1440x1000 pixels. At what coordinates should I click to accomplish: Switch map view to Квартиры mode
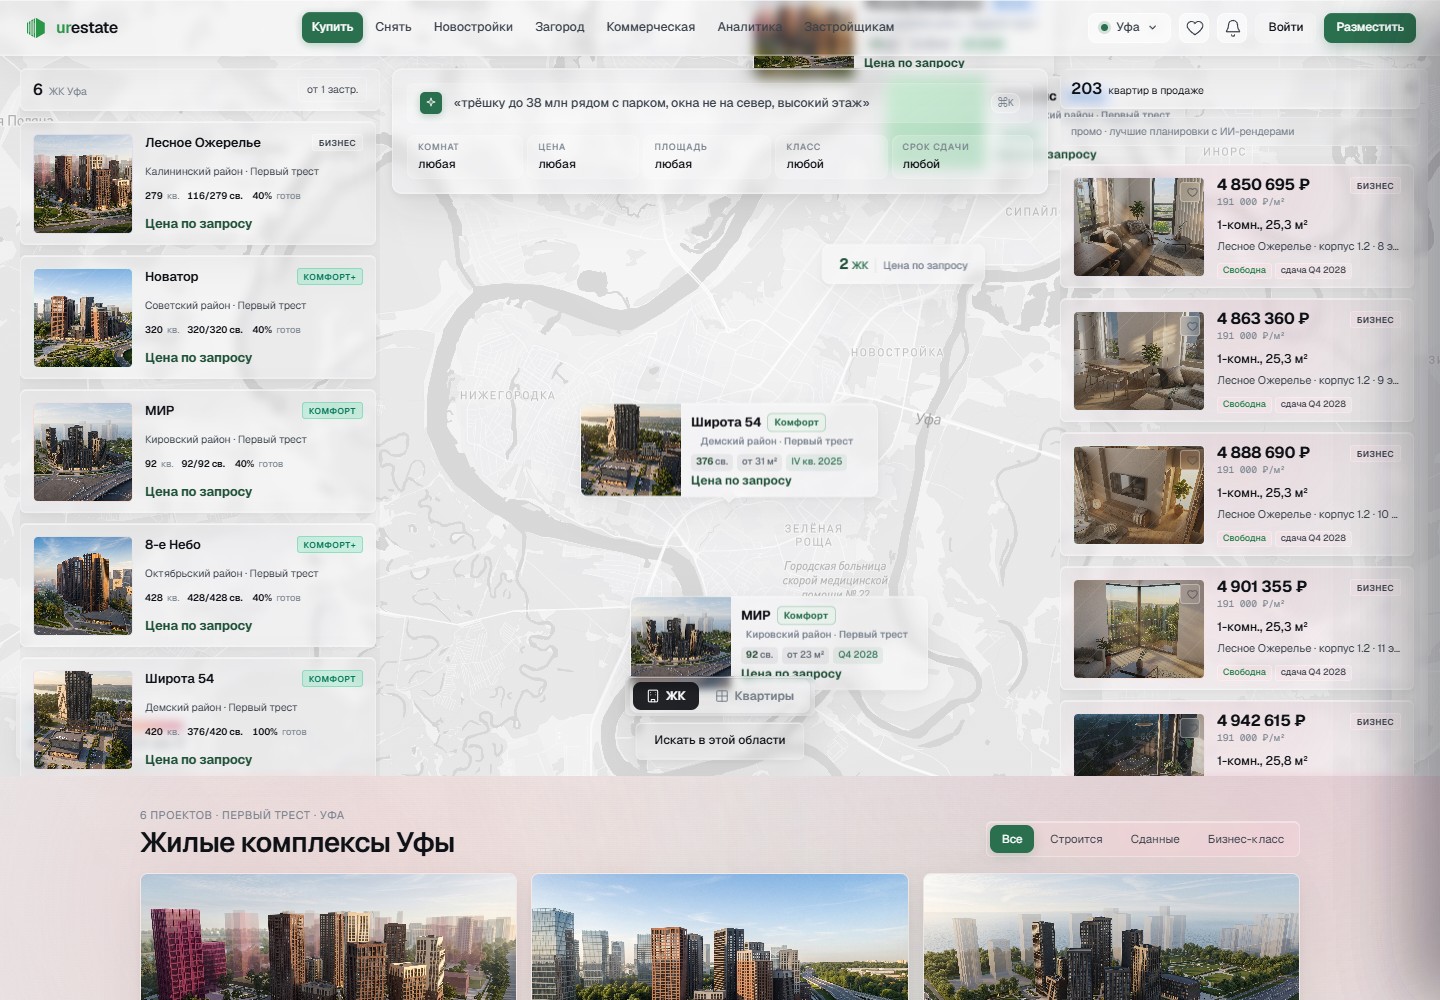pyautogui.click(x=755, y=696)
